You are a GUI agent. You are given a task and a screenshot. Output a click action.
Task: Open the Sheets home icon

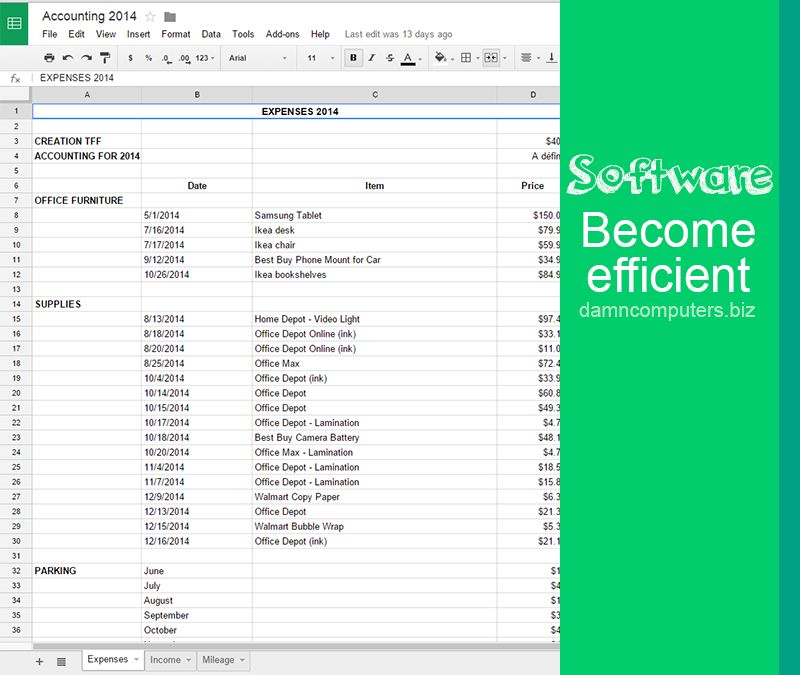pos(14,23)
